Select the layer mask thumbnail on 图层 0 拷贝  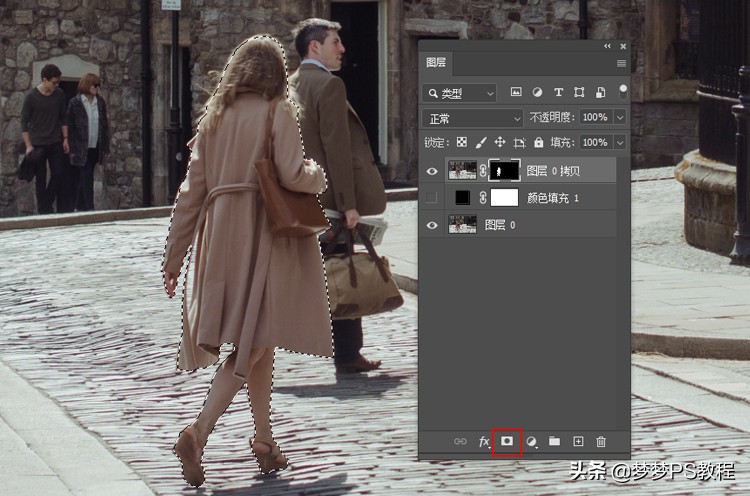(503, 171)
